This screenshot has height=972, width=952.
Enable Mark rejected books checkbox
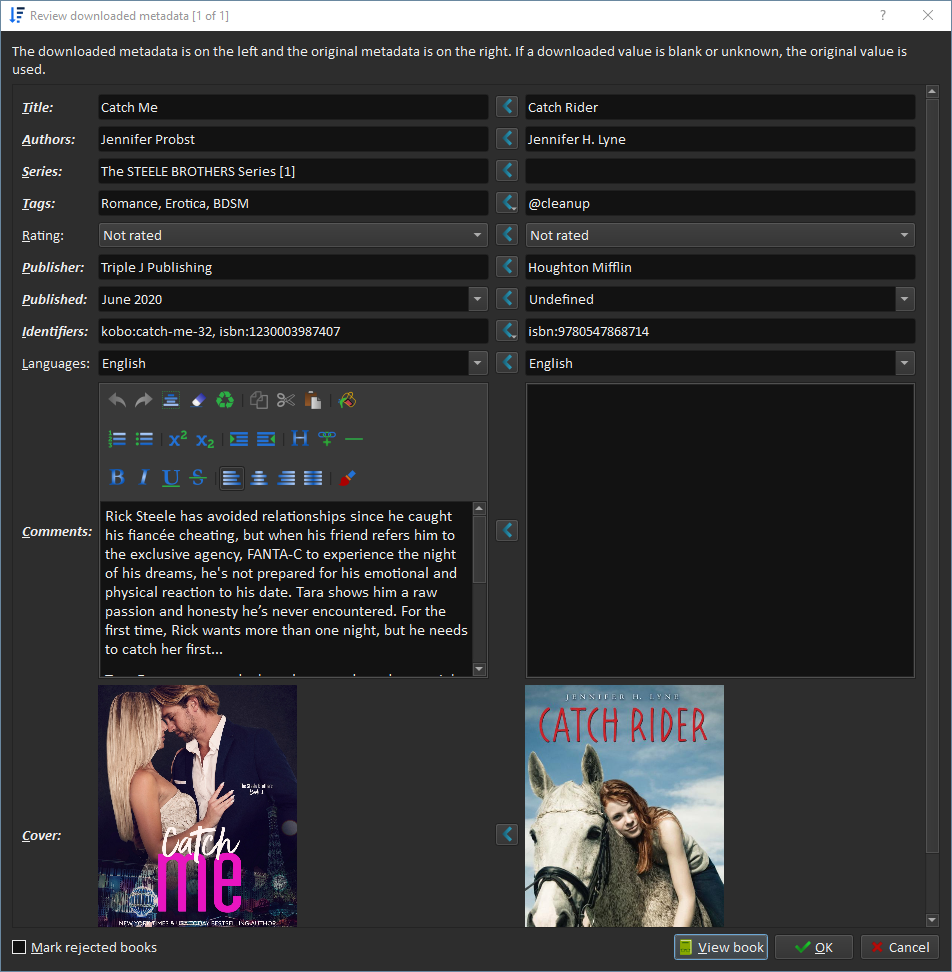(x=19, y=947)
